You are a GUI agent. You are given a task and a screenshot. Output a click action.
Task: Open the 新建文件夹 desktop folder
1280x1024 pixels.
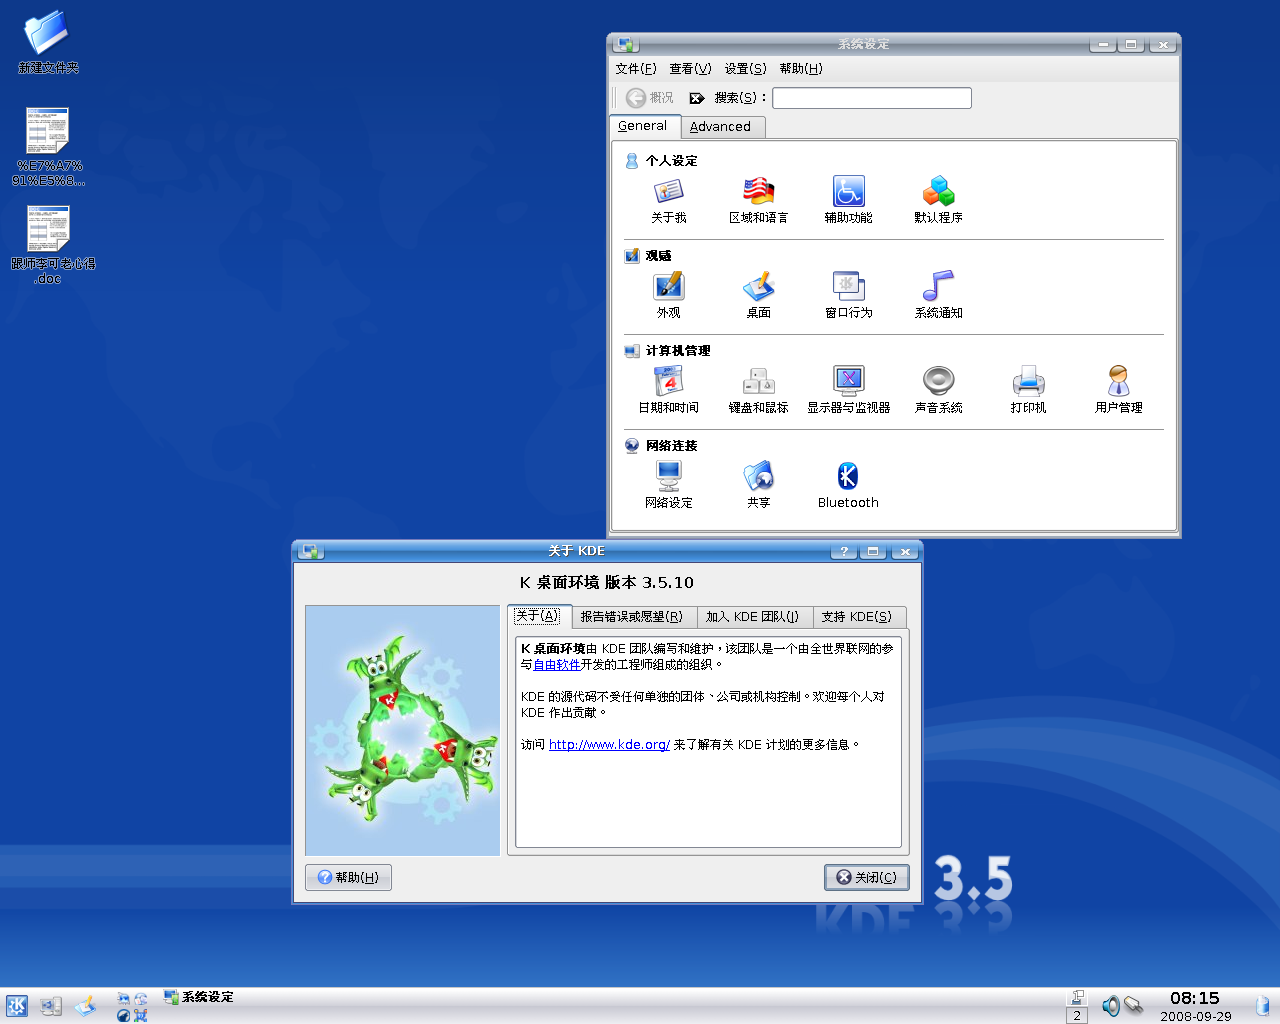pos(47,43)
